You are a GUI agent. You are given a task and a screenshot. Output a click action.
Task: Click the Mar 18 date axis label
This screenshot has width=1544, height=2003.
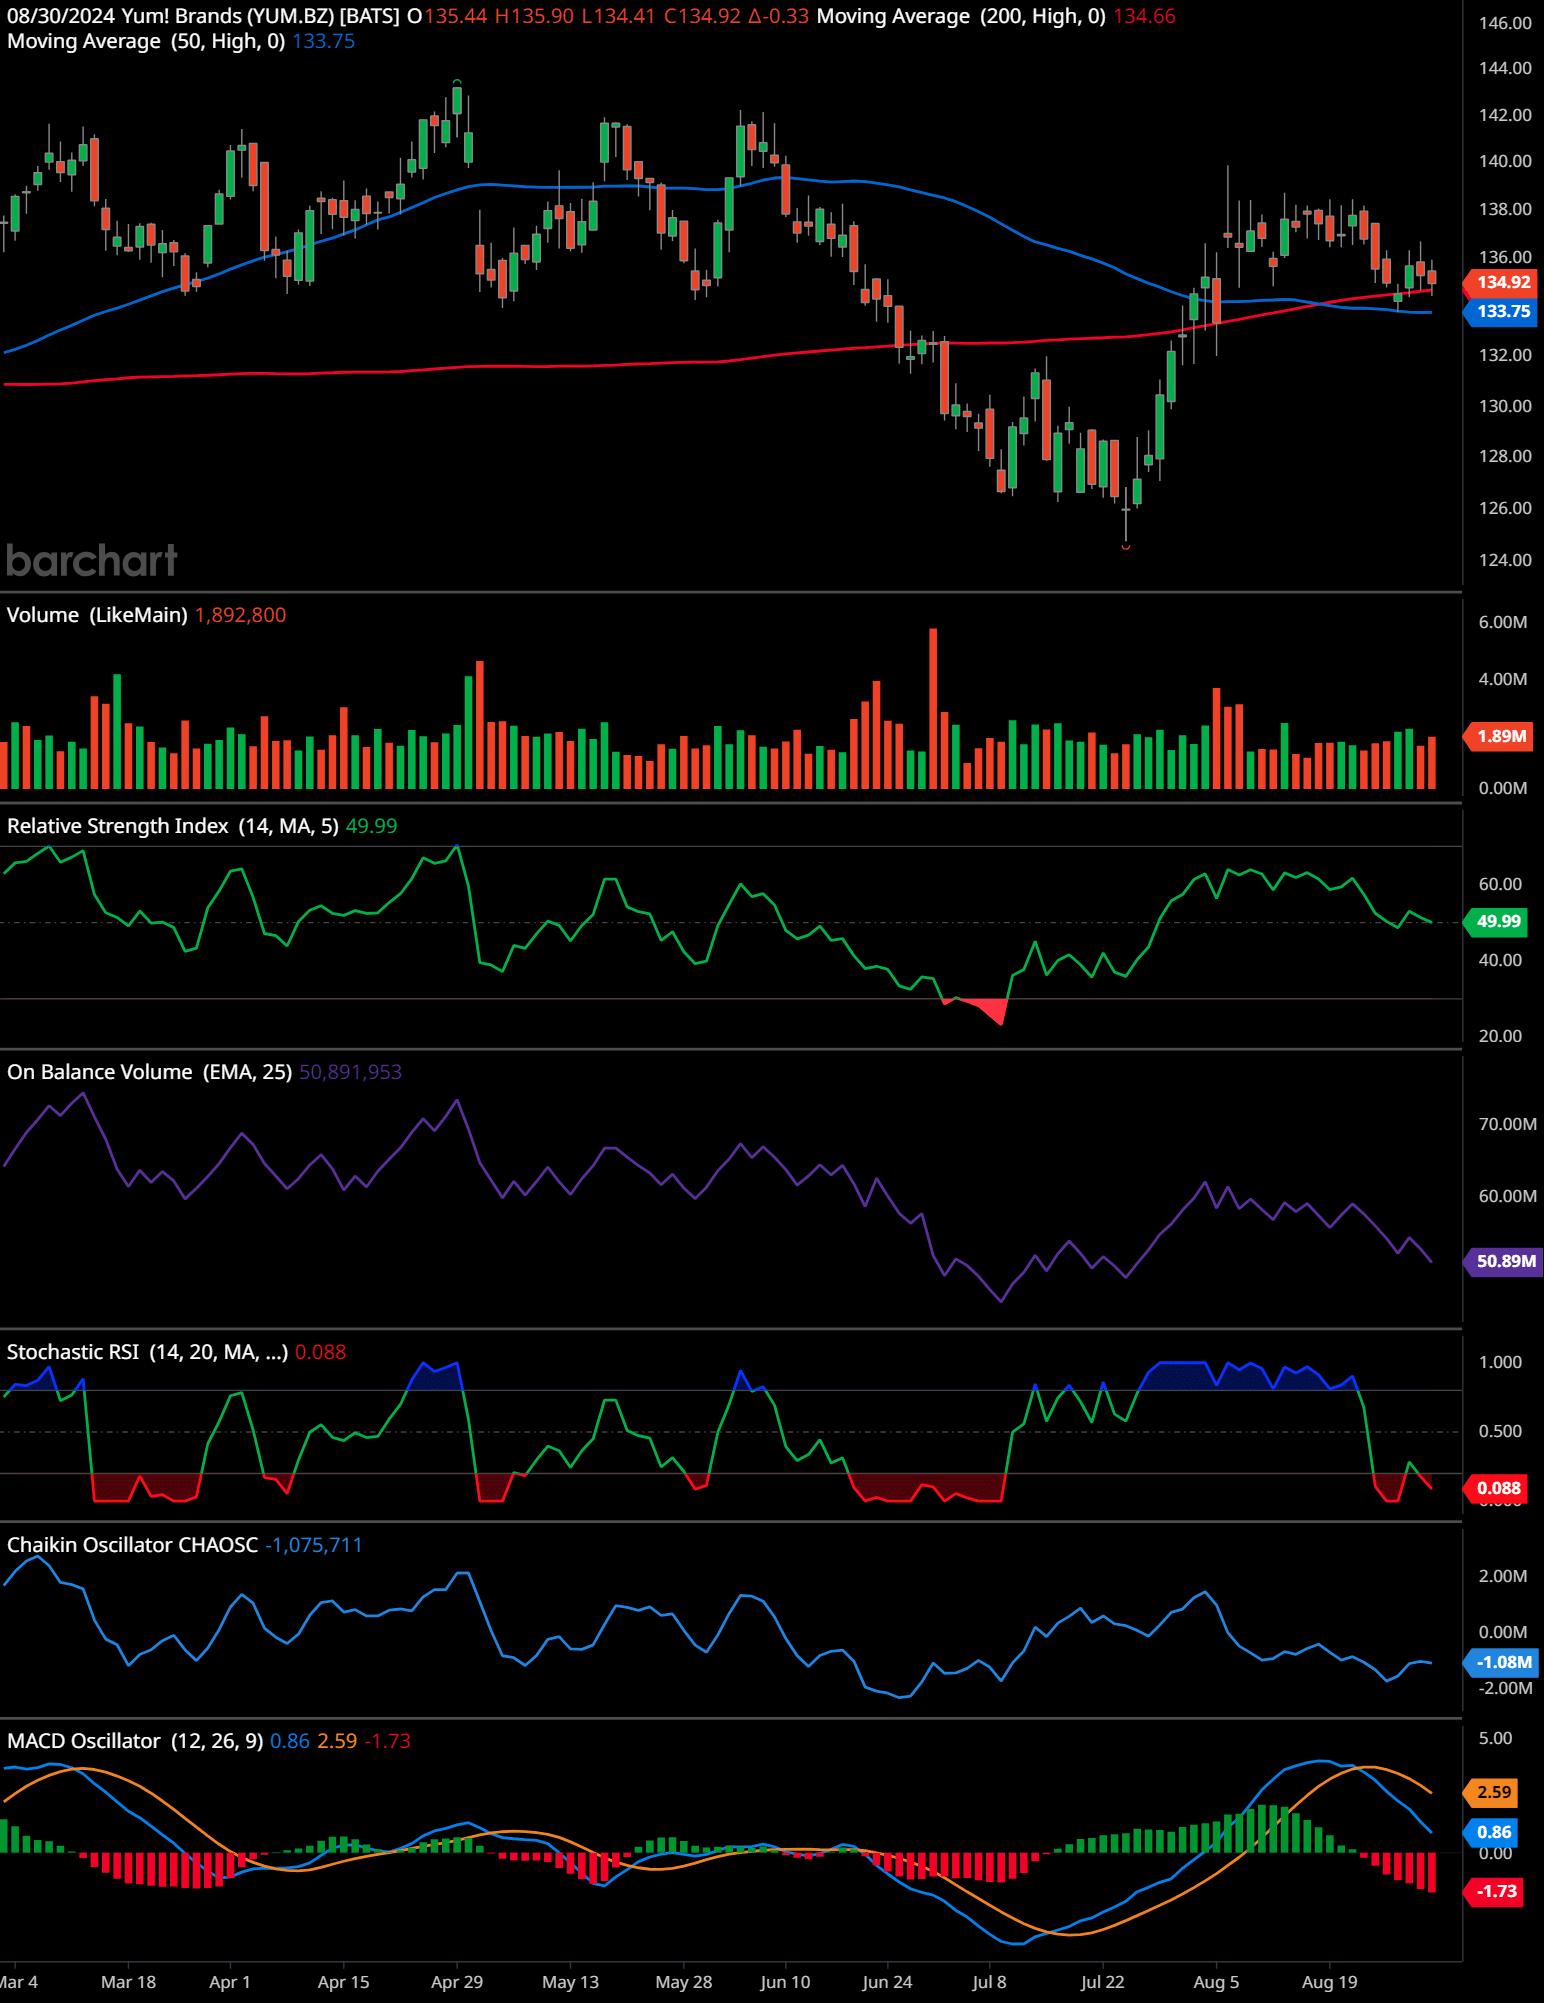129,1982
